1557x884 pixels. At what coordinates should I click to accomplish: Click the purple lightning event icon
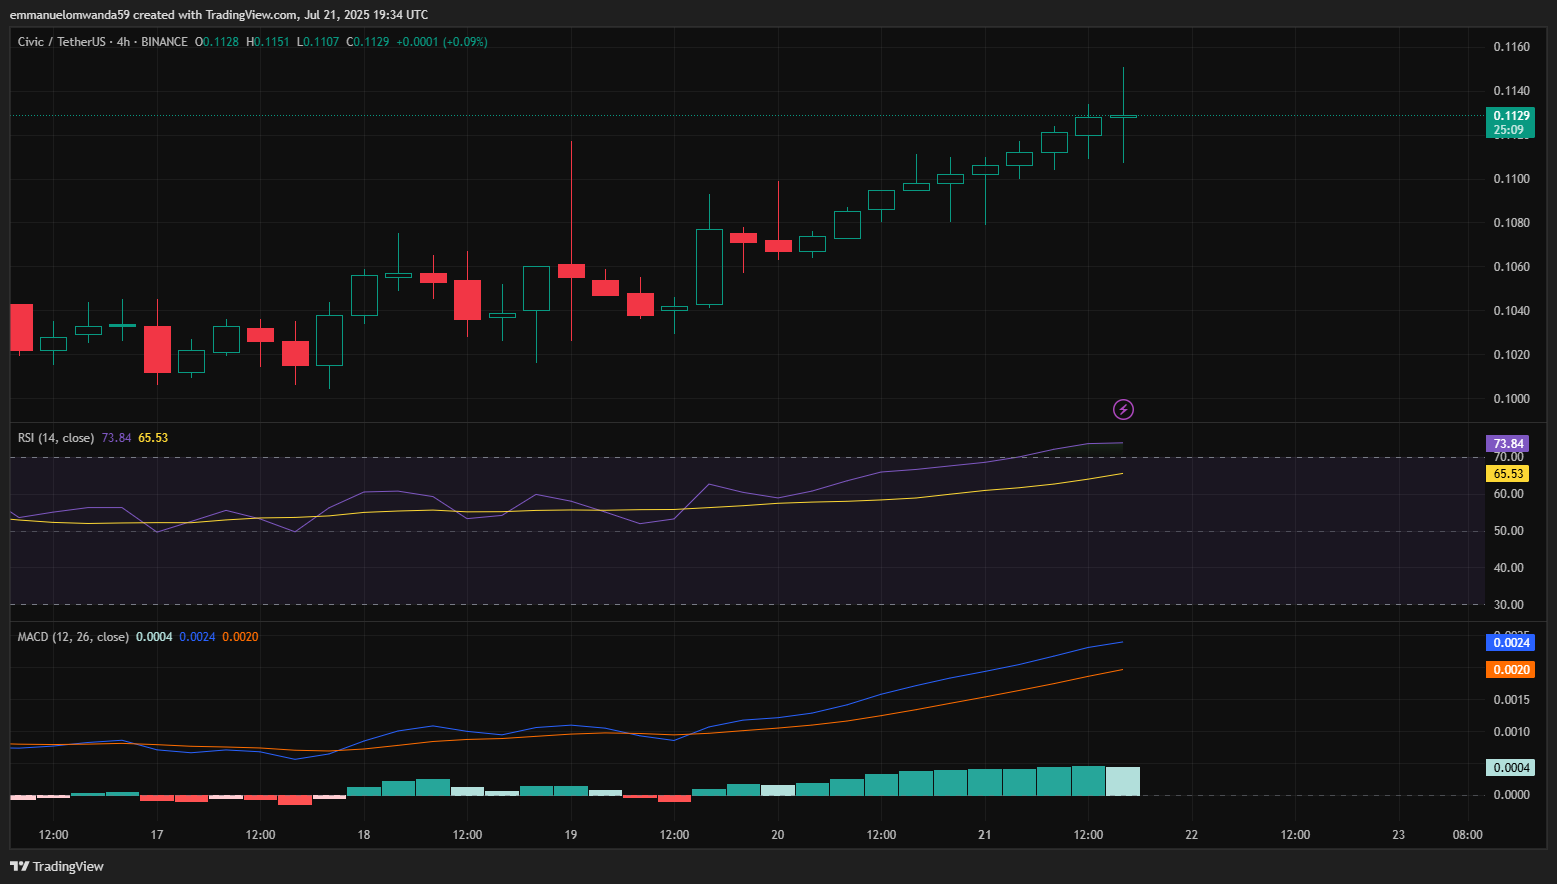pos(1123,409)
